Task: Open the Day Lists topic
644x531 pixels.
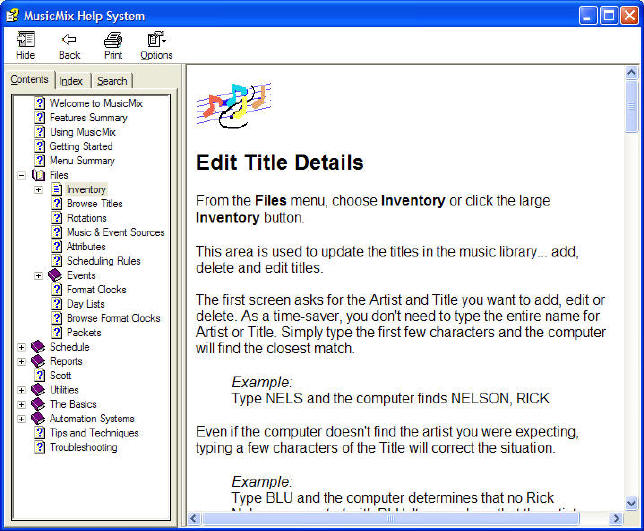Action: coord(86,304)
